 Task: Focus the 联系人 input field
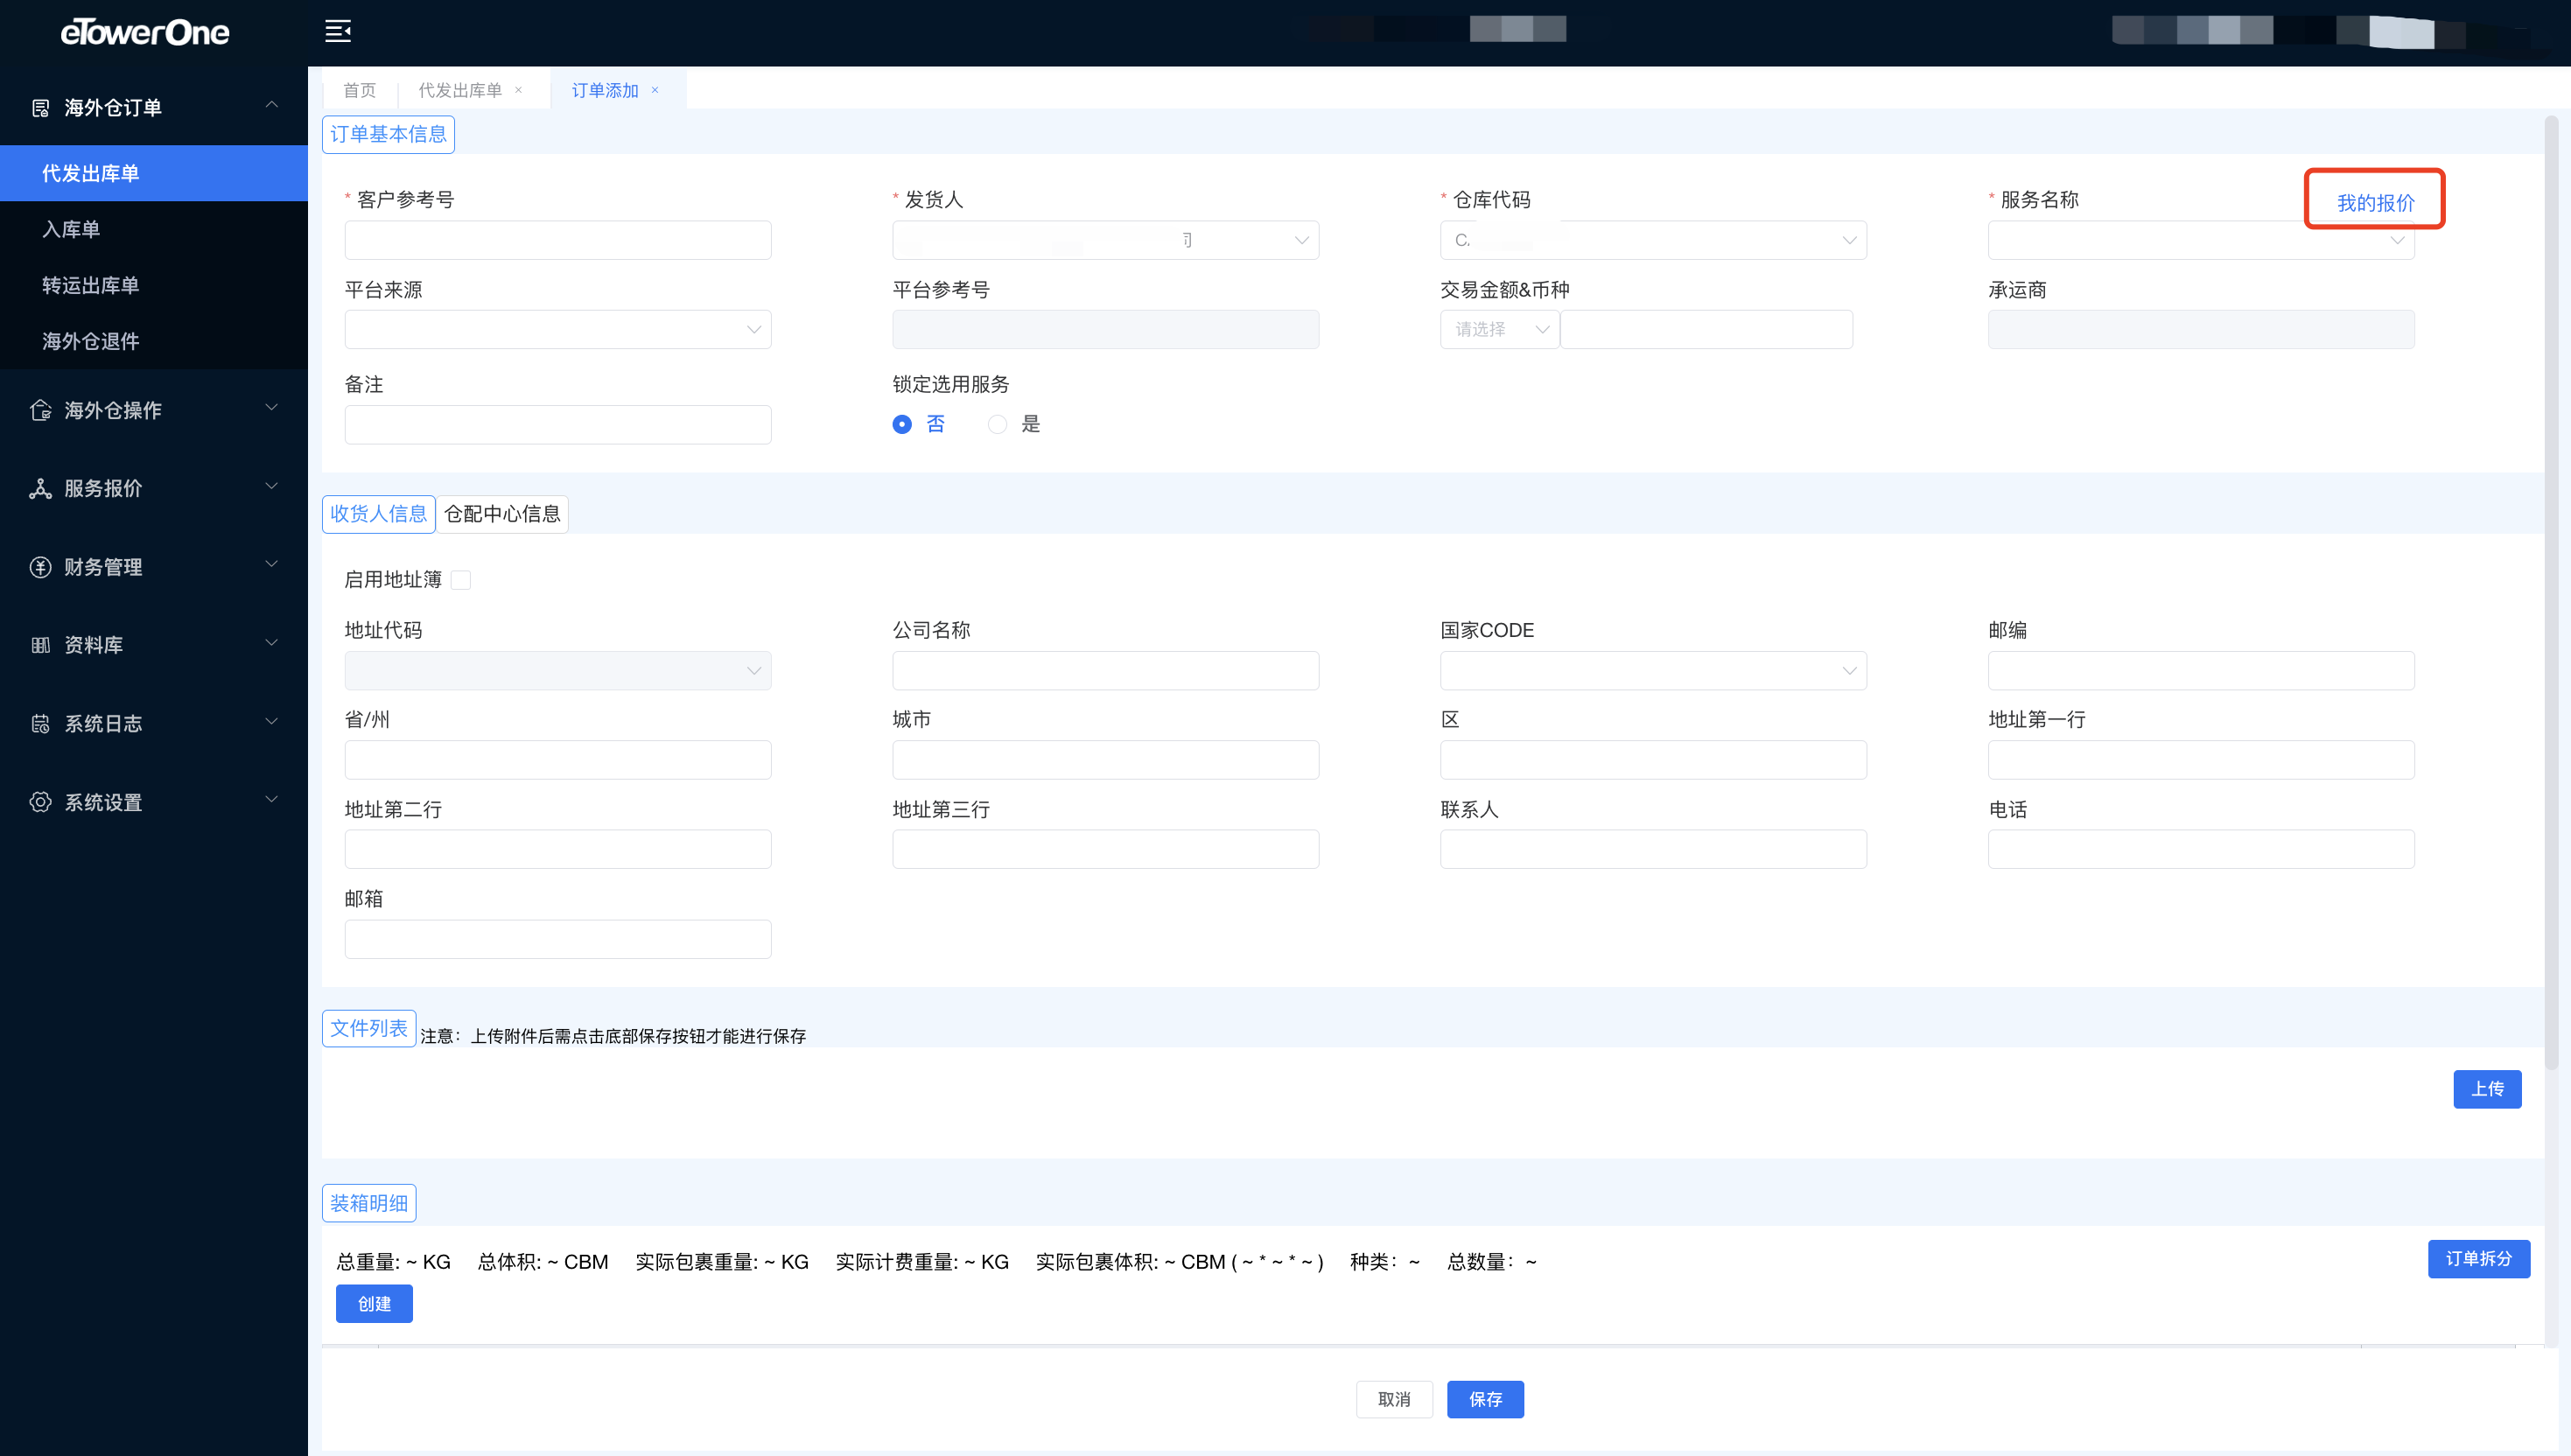click(x=1653, y=849)
